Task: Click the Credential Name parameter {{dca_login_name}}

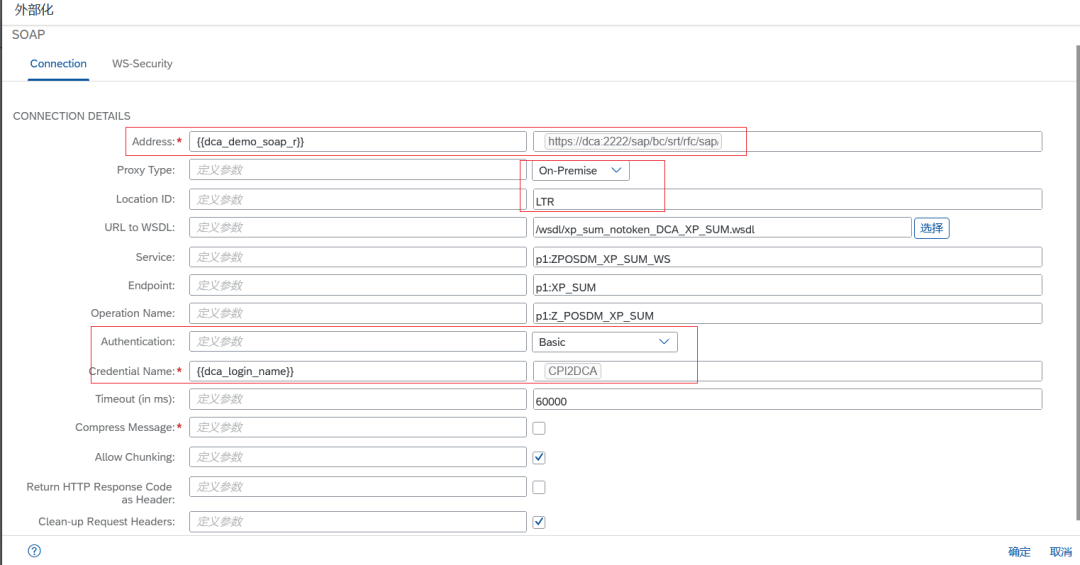Action: tap(357, 371)
